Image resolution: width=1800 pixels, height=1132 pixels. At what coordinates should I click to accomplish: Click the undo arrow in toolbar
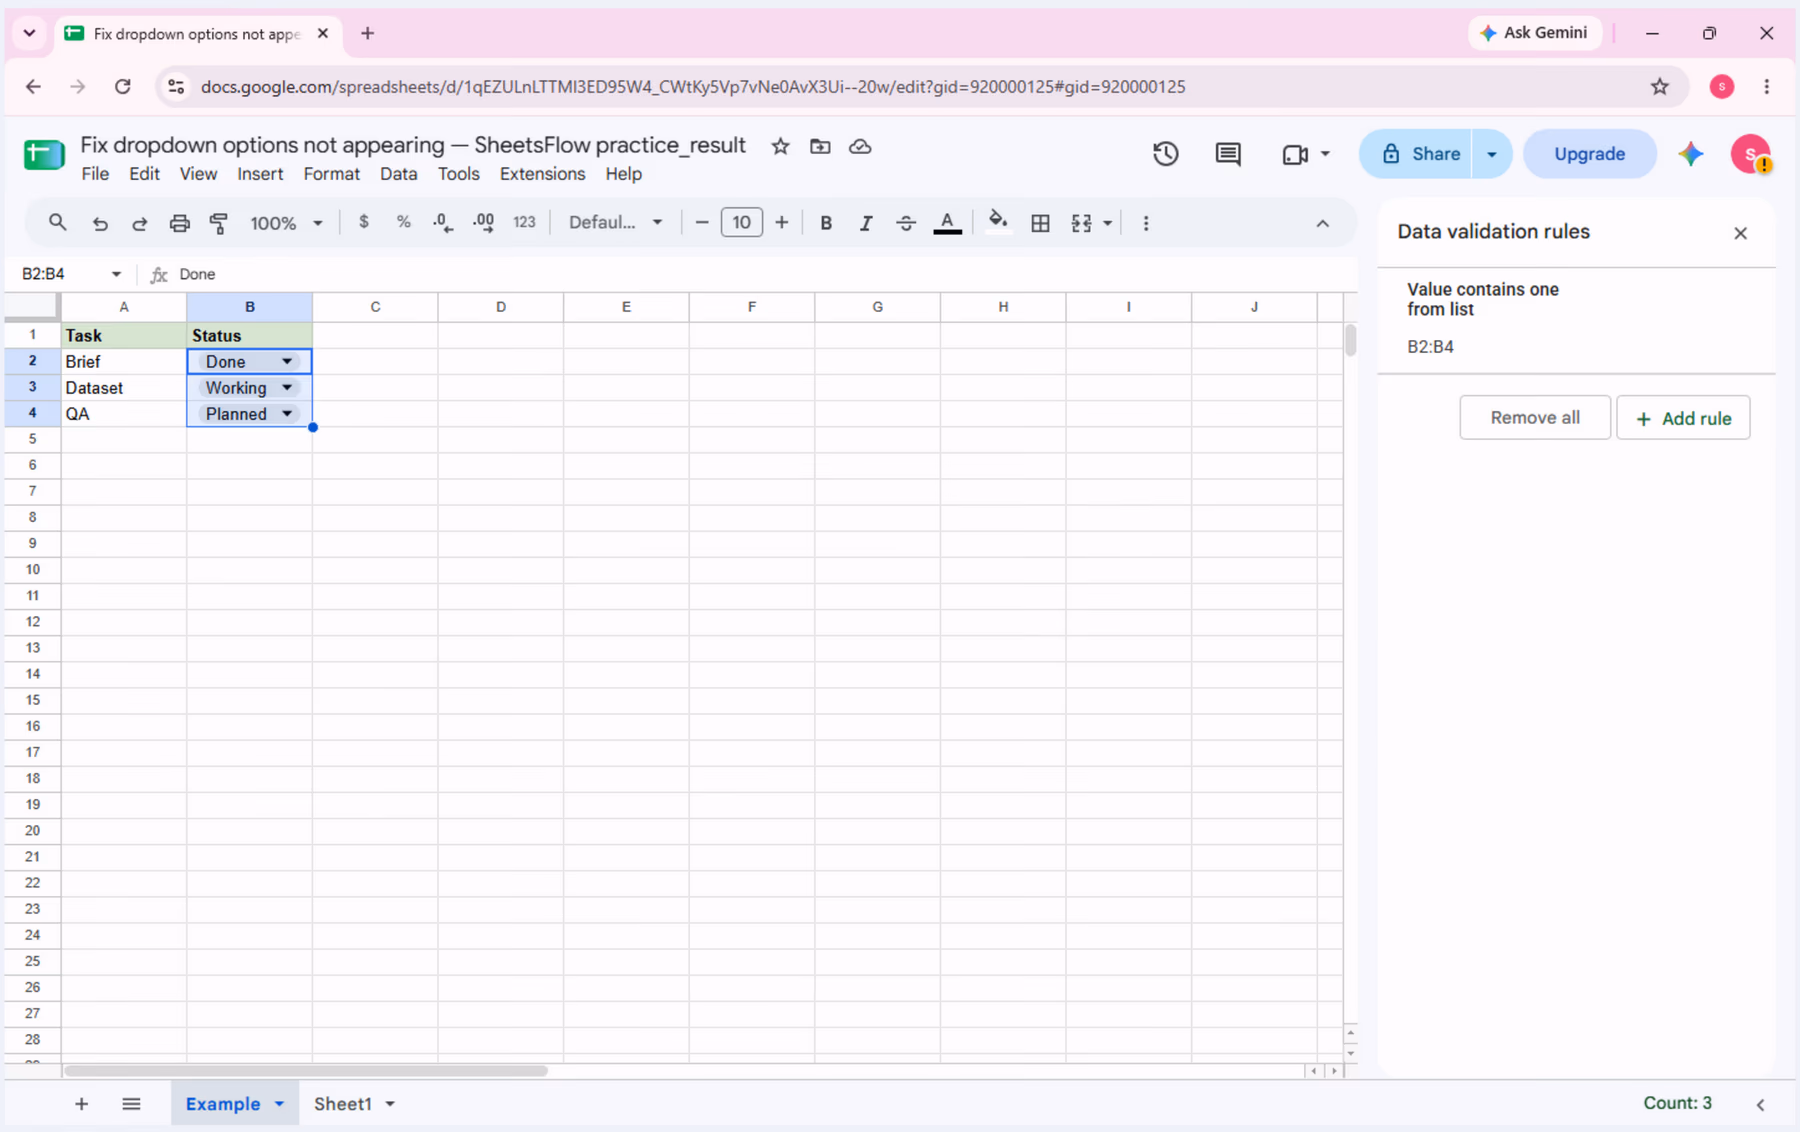pyautogui.click(x=100, y=223)
